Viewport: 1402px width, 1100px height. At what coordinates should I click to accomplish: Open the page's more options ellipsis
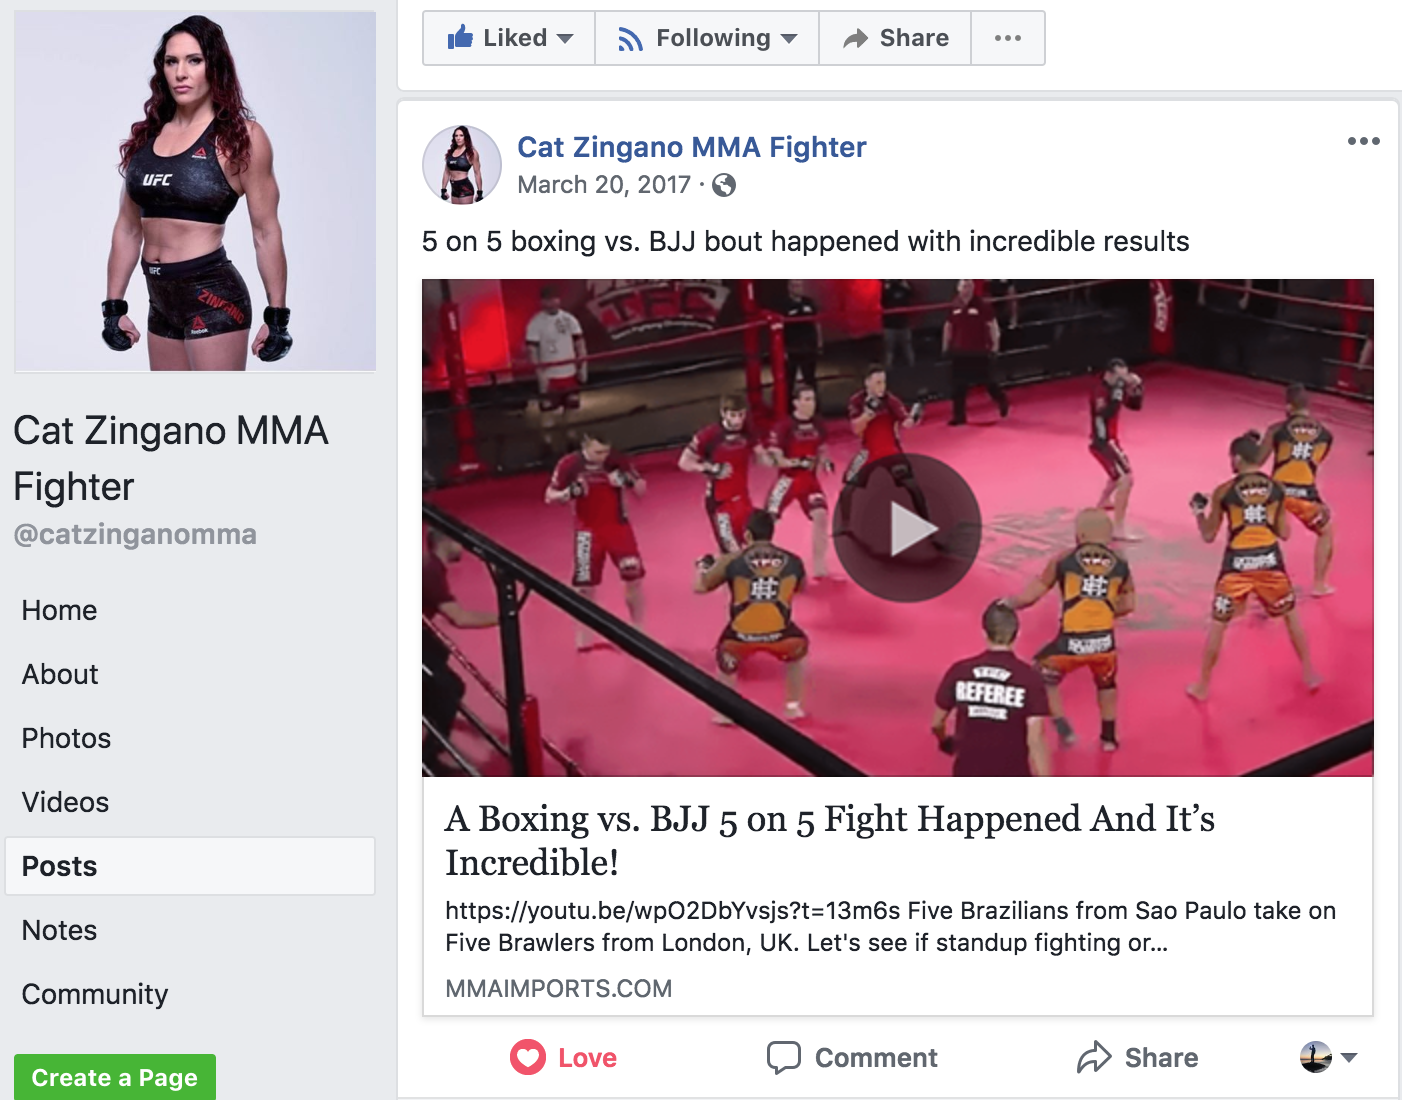[x=1008, y=38]
